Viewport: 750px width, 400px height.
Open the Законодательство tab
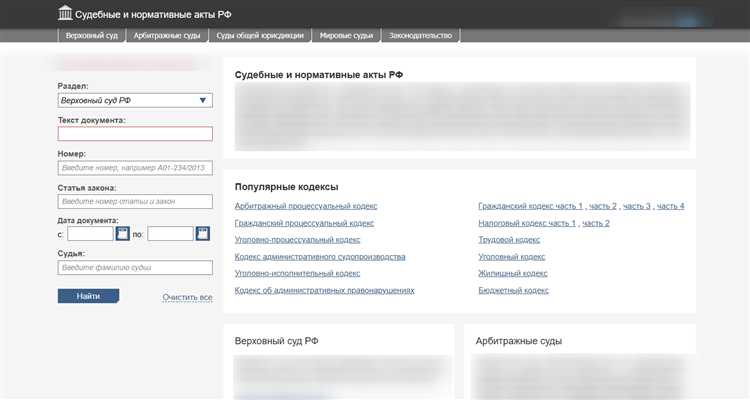[420, 35]
